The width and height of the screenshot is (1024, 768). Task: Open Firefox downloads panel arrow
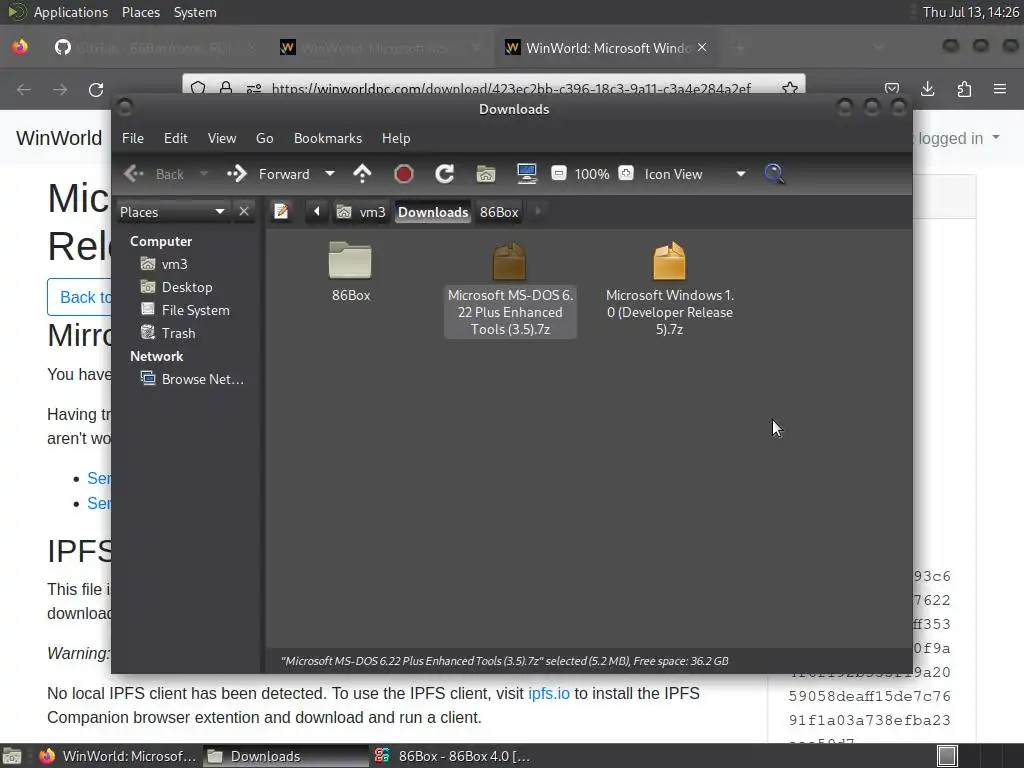click(x=927, y=89)
